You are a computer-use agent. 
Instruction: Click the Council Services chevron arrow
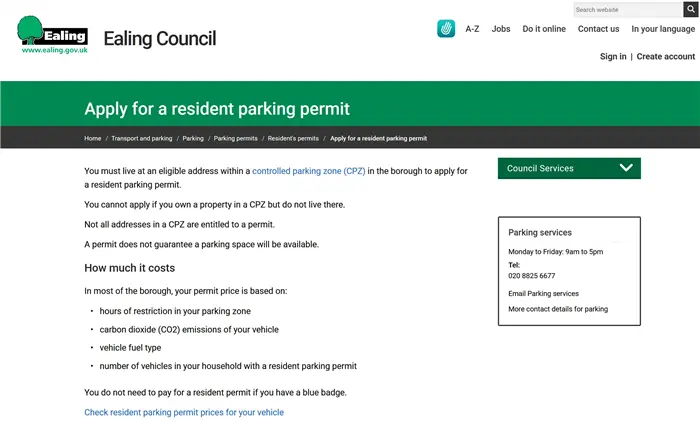point(626,168)
